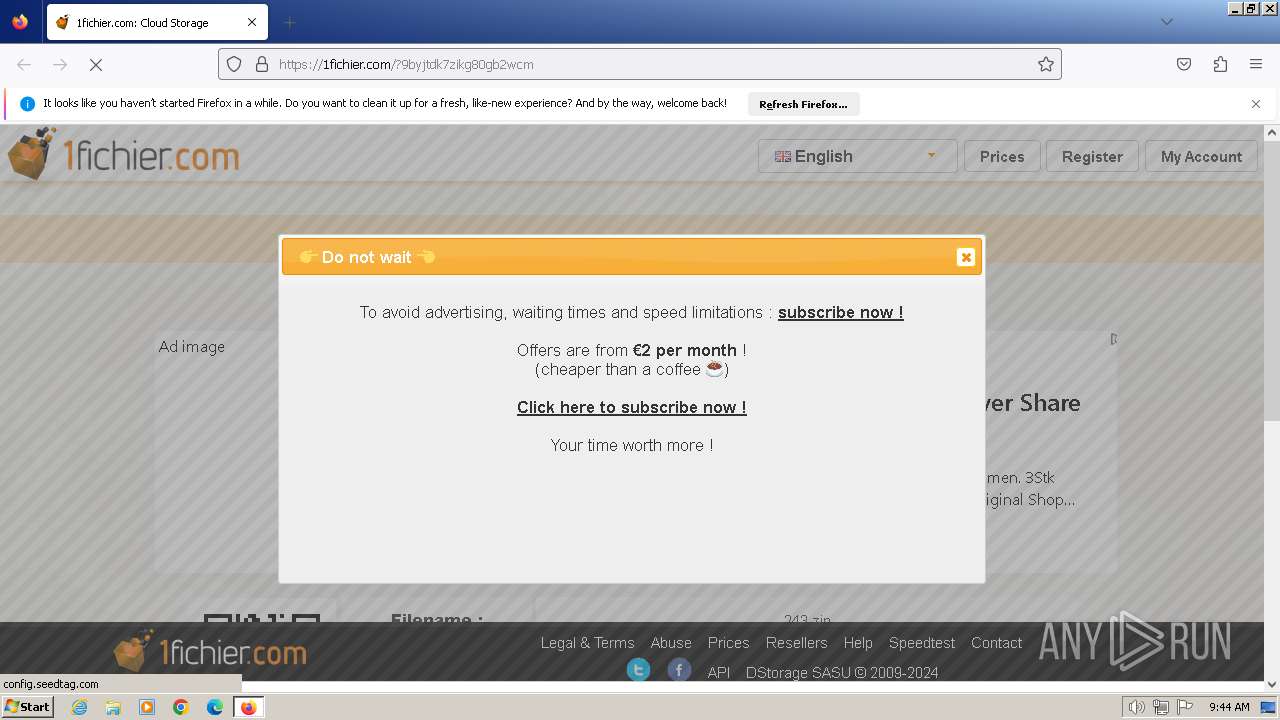Screen dimensions: 1280x720
Task: Open the Speedtest footer link
Action: point(922,643)
